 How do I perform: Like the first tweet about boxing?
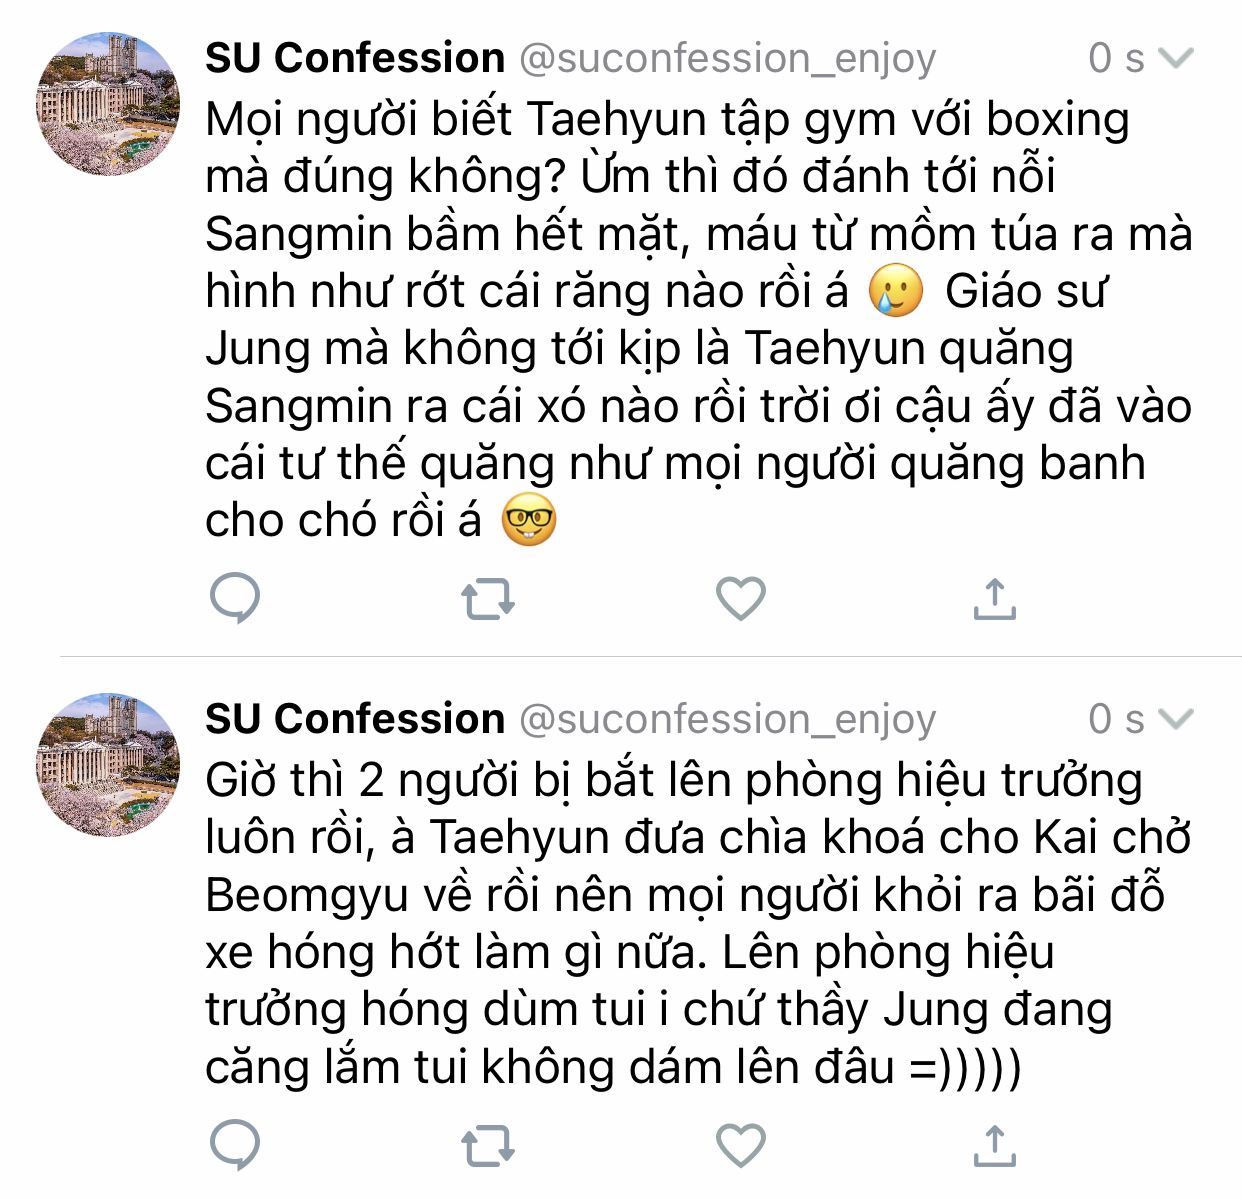[x=741, y=599]
